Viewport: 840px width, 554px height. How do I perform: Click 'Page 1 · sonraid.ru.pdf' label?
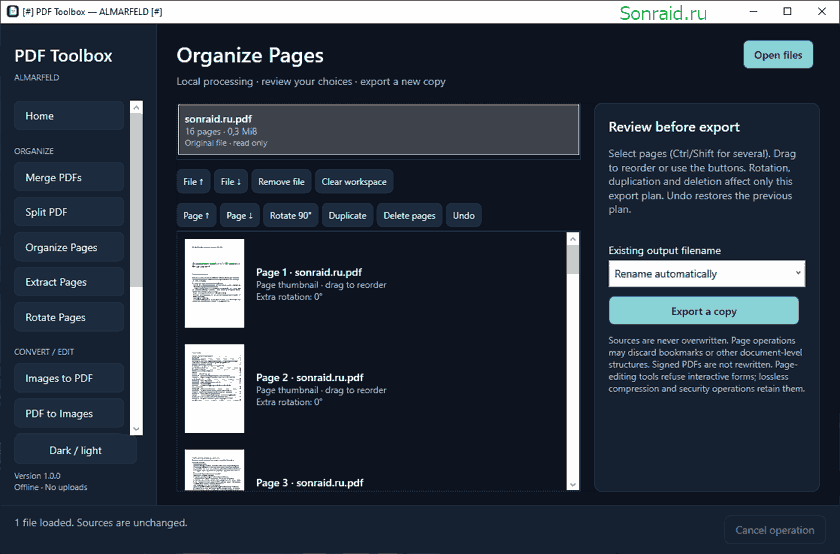[x=309, y=272]
